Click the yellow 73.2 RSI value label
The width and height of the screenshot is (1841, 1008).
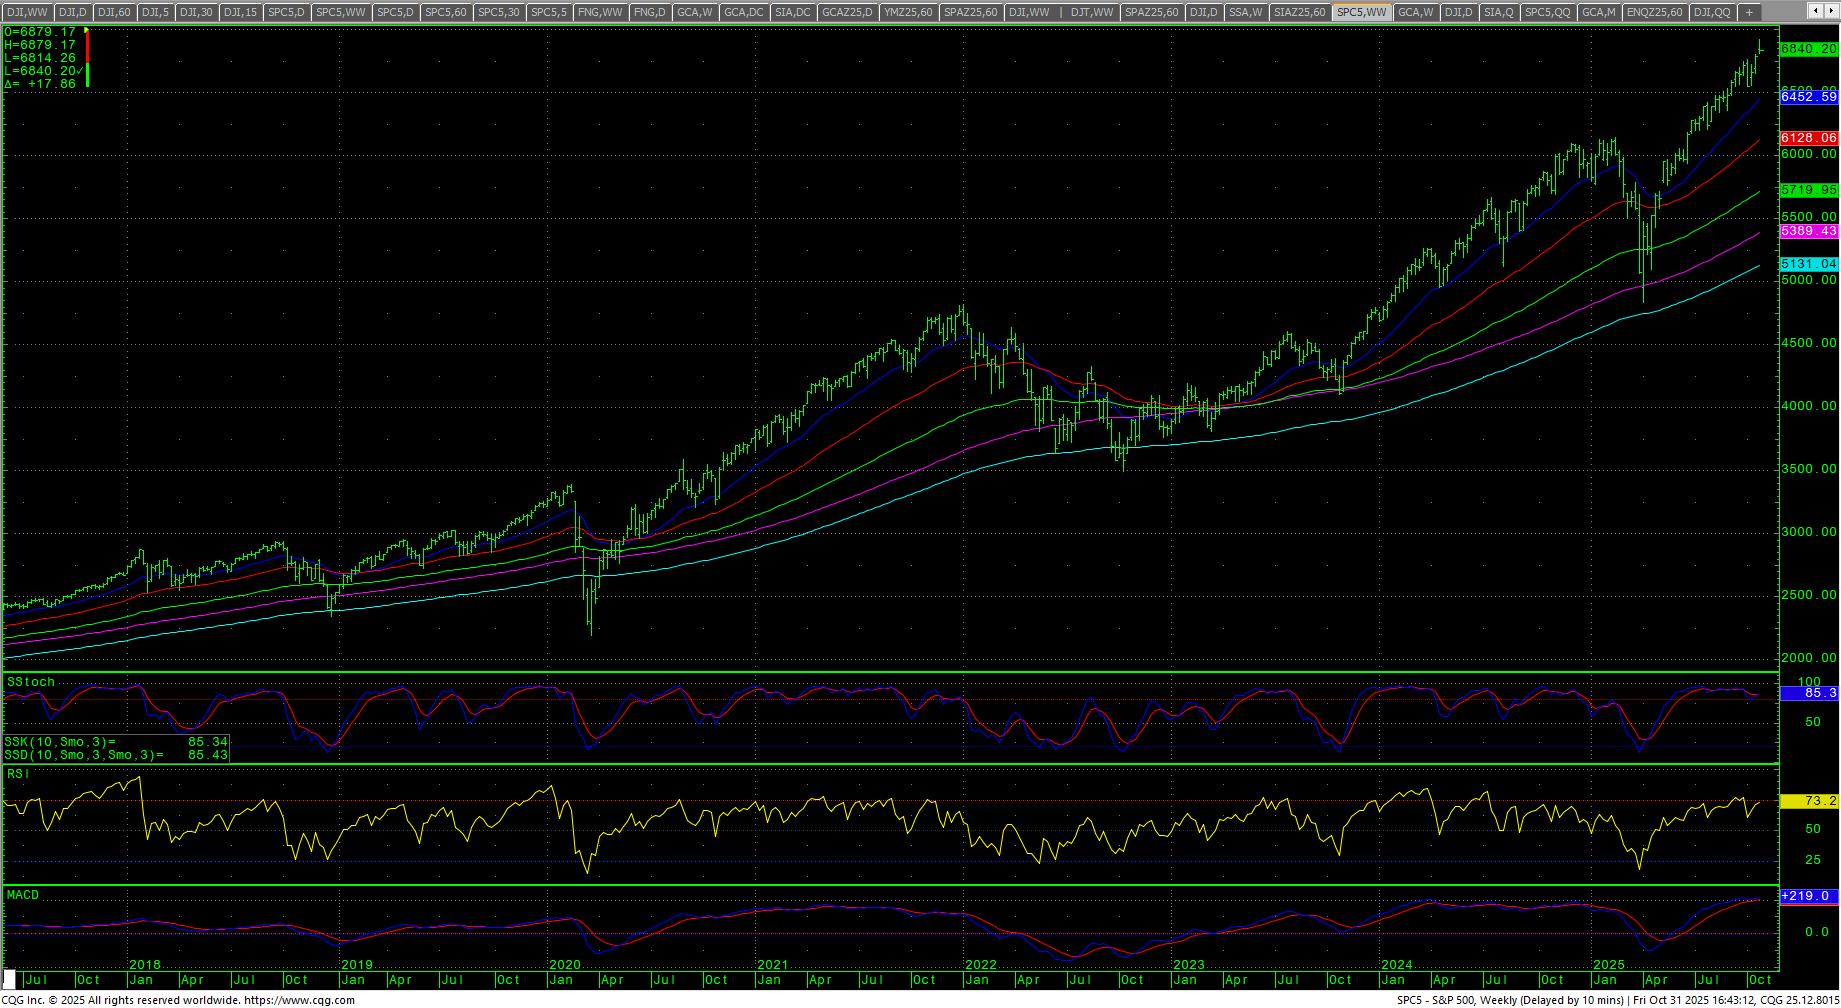tap(1808, 801)
